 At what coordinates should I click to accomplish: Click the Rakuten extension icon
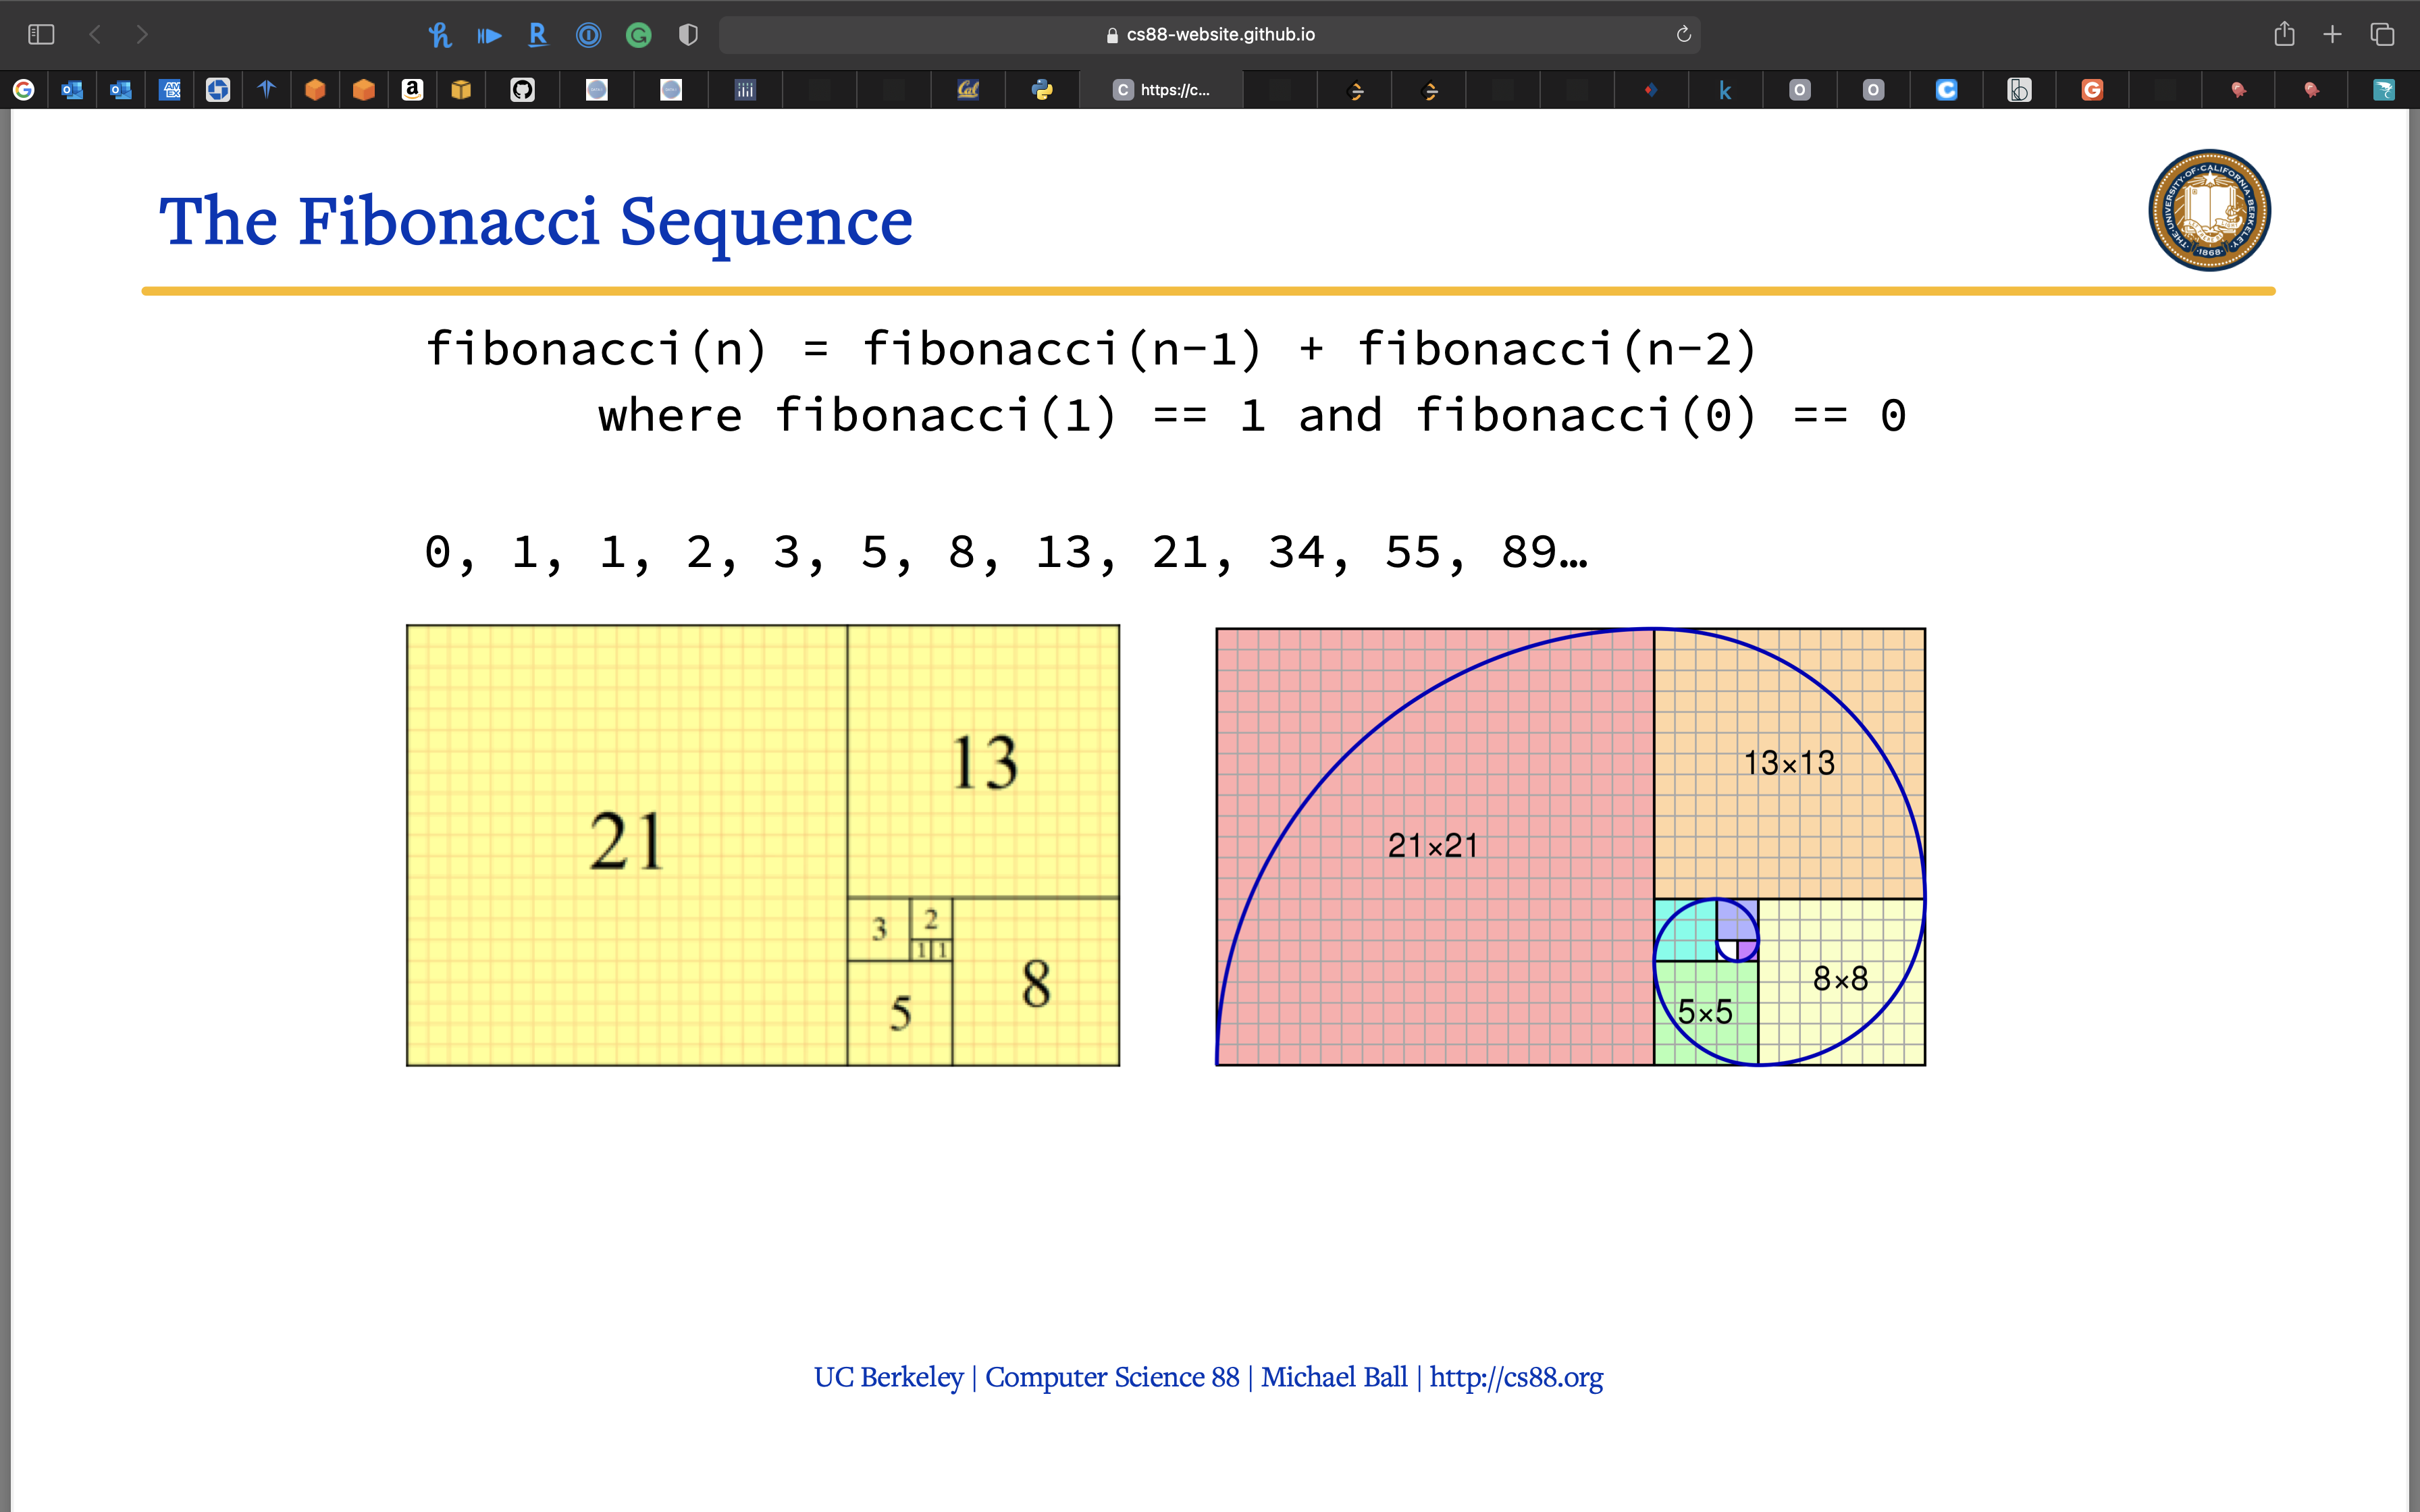coord(538,35)
